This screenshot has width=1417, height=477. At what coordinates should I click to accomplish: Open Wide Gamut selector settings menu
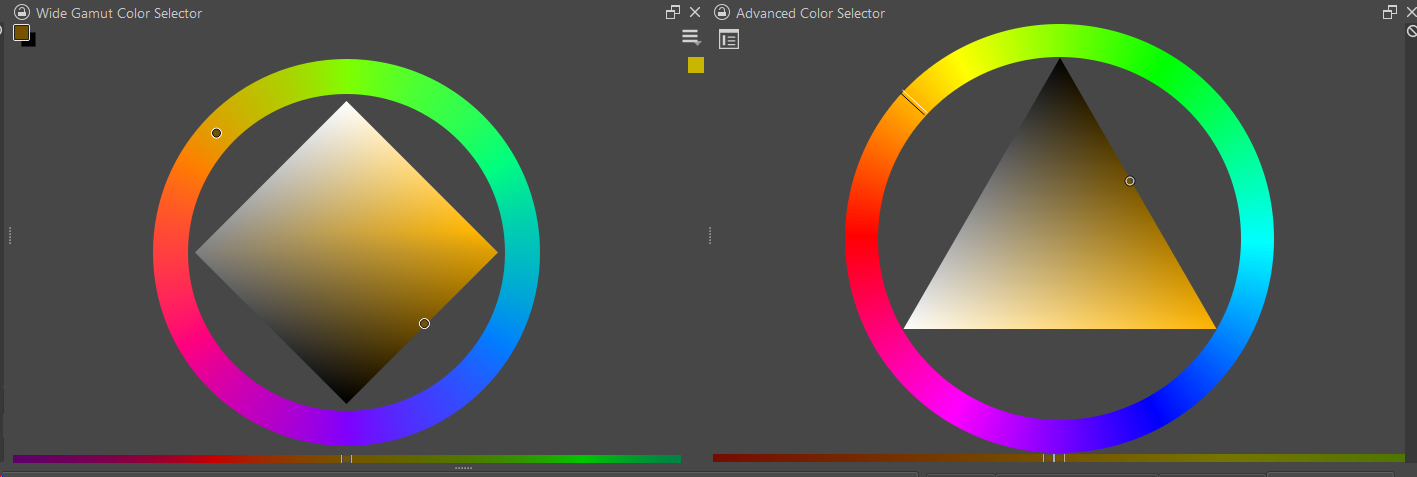click(691, 38)
